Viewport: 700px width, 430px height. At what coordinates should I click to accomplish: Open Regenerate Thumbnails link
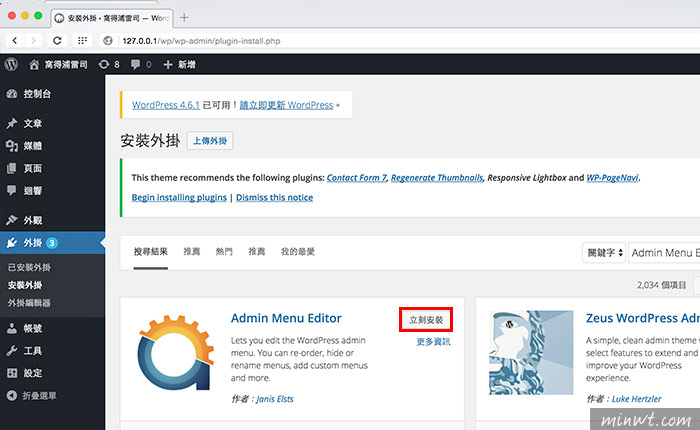click(x=437, y=178)
